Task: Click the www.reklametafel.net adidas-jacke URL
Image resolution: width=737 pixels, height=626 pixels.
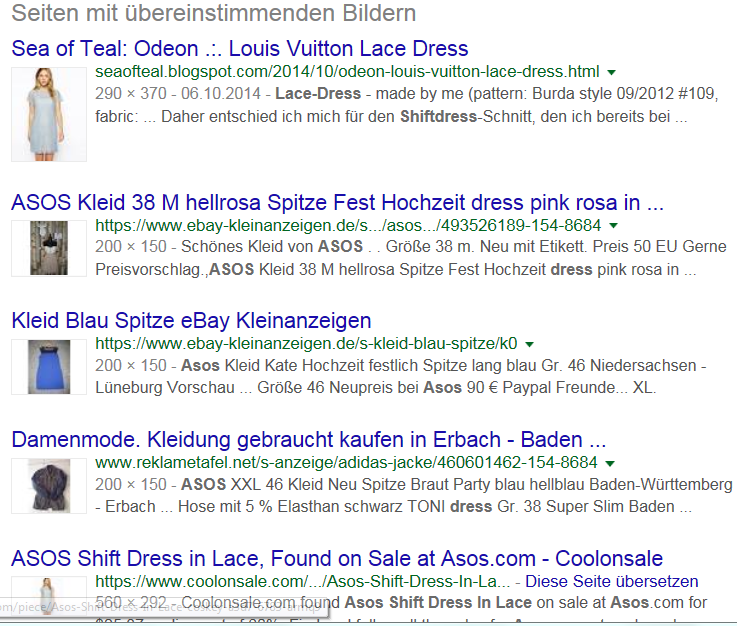Action: pyautogui.click(x=346, y=462)
